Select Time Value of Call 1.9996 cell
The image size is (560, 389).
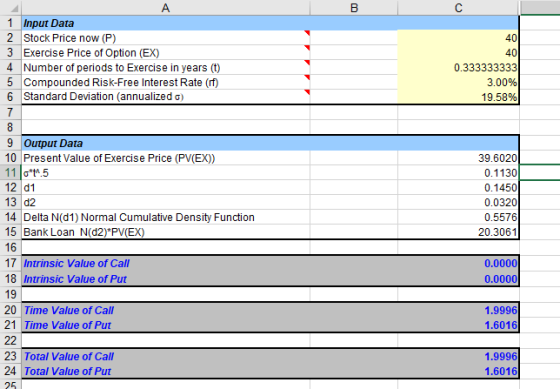458,310
